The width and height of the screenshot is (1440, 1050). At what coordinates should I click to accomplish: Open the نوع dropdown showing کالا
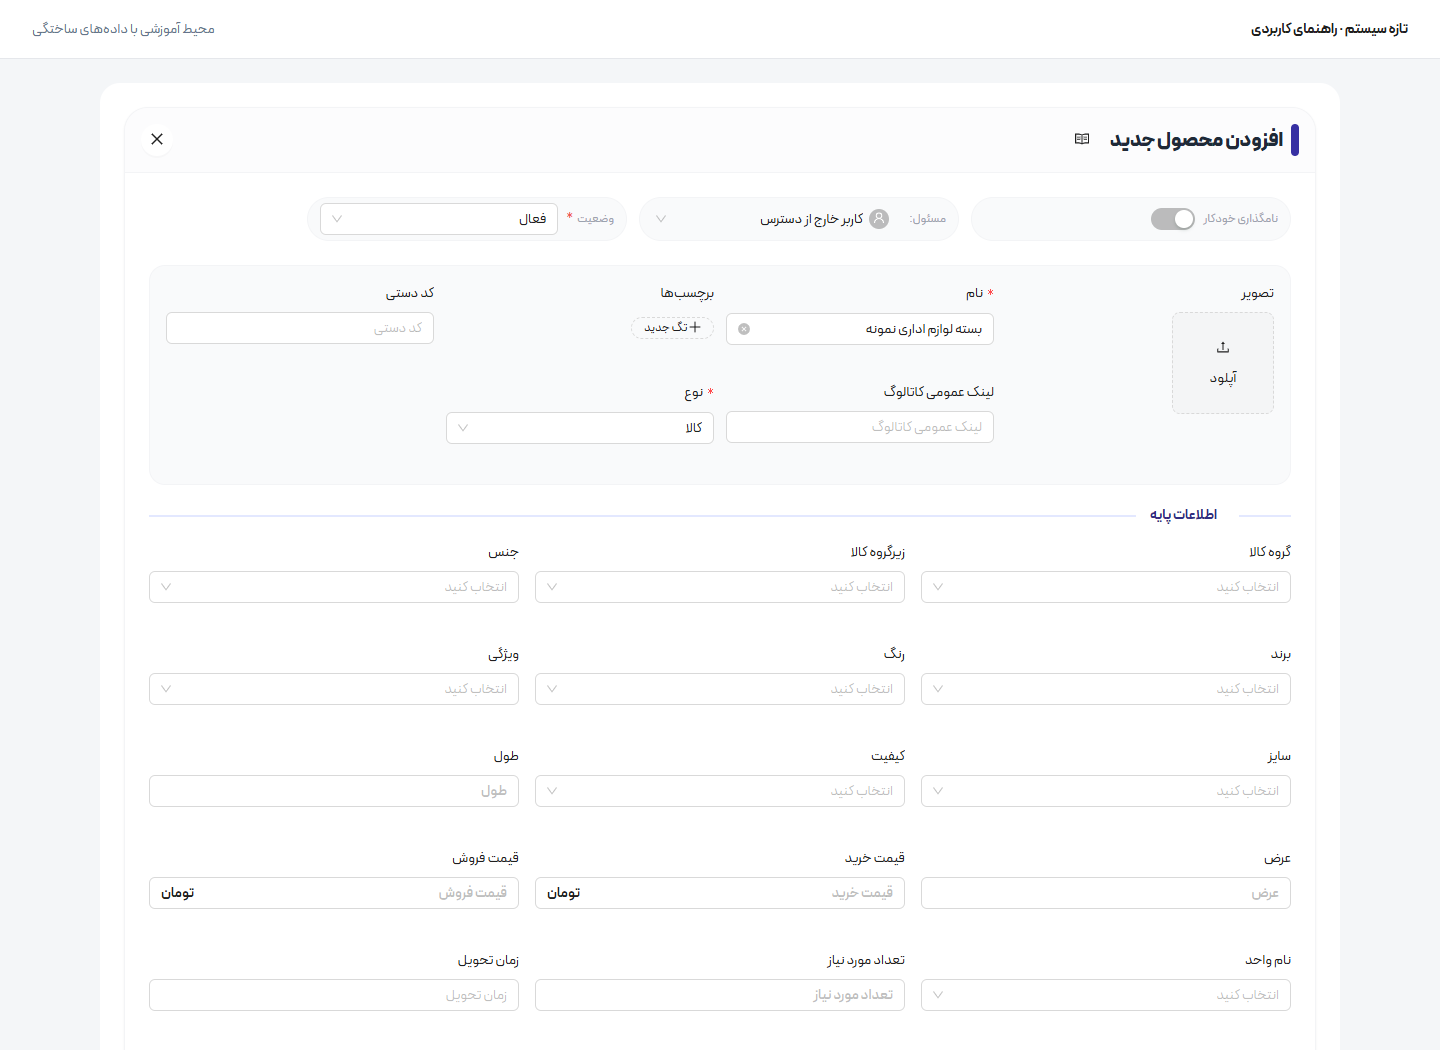[580, 428]
